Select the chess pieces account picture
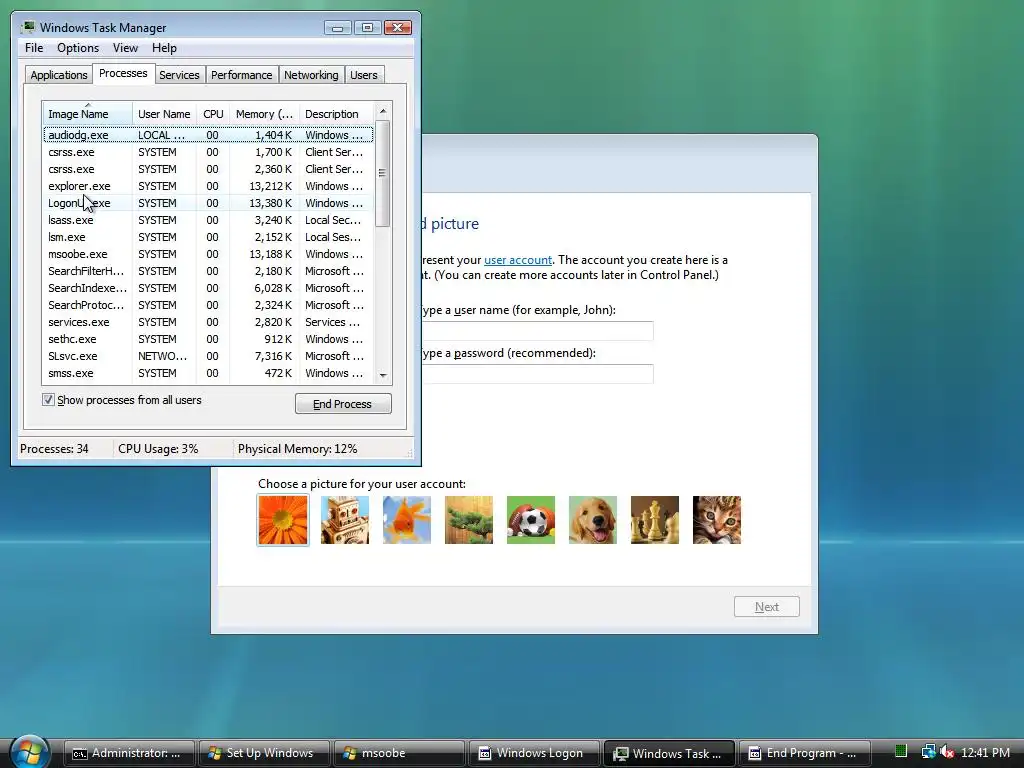 pos(655,520)
